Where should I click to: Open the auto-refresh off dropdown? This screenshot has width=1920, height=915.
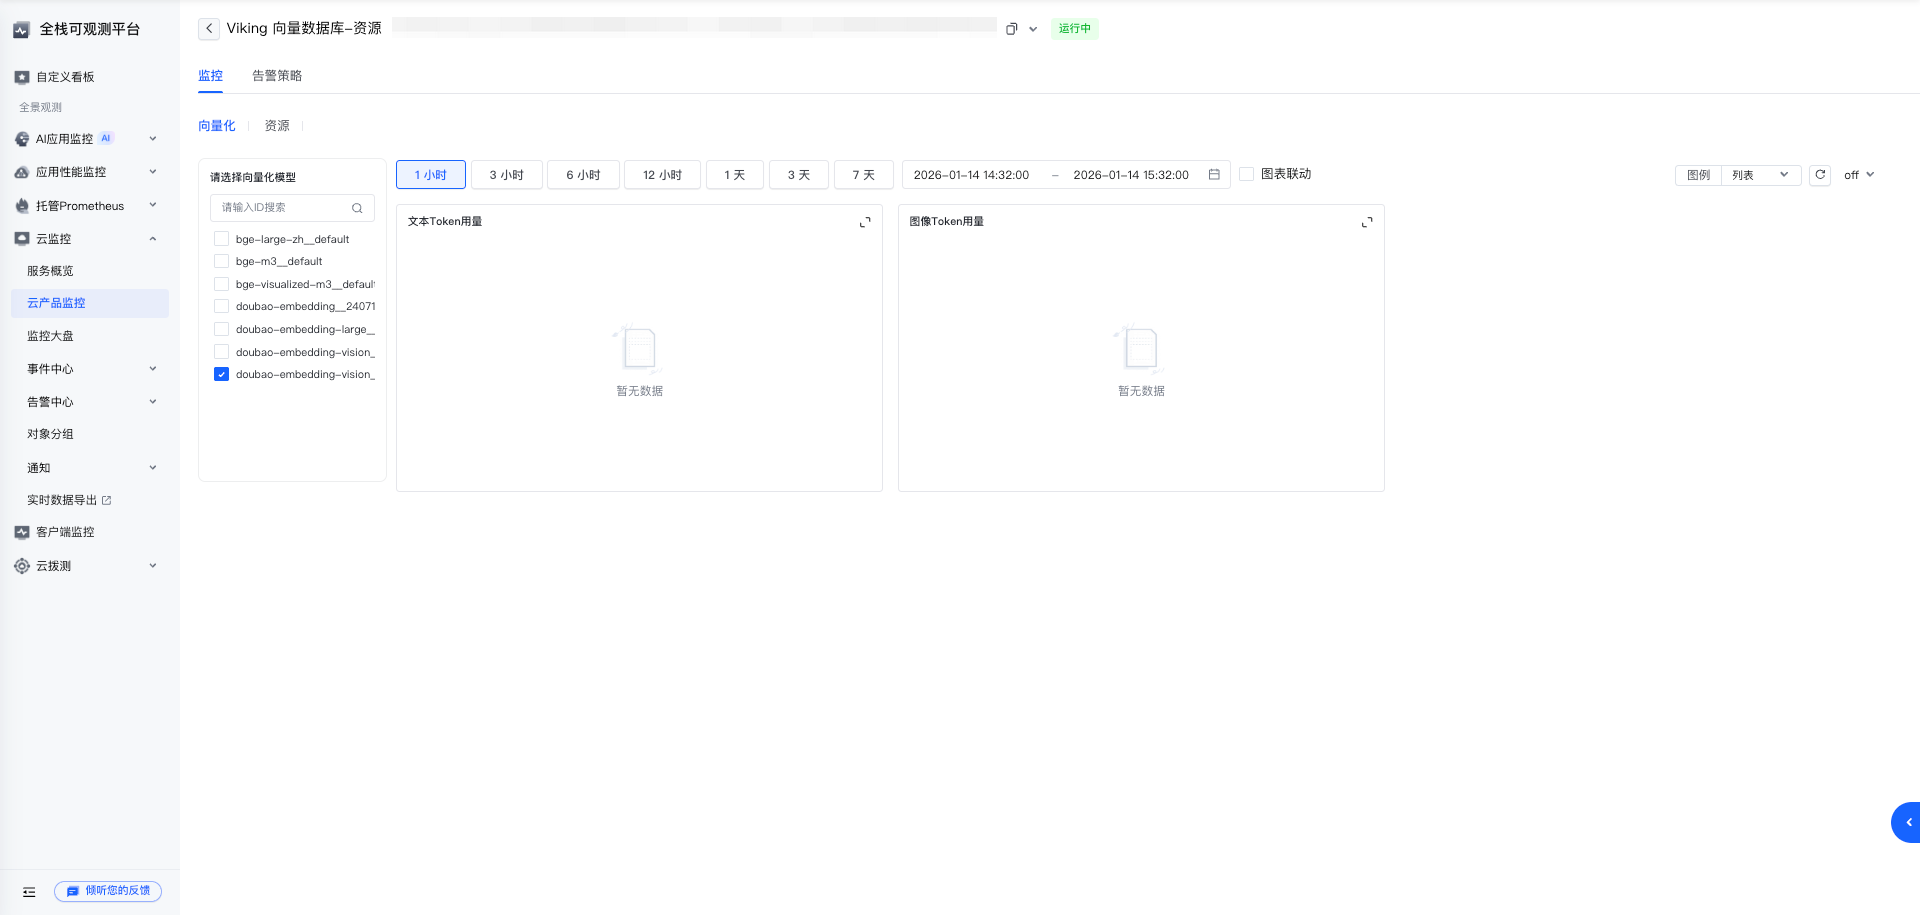[1859, 175]
